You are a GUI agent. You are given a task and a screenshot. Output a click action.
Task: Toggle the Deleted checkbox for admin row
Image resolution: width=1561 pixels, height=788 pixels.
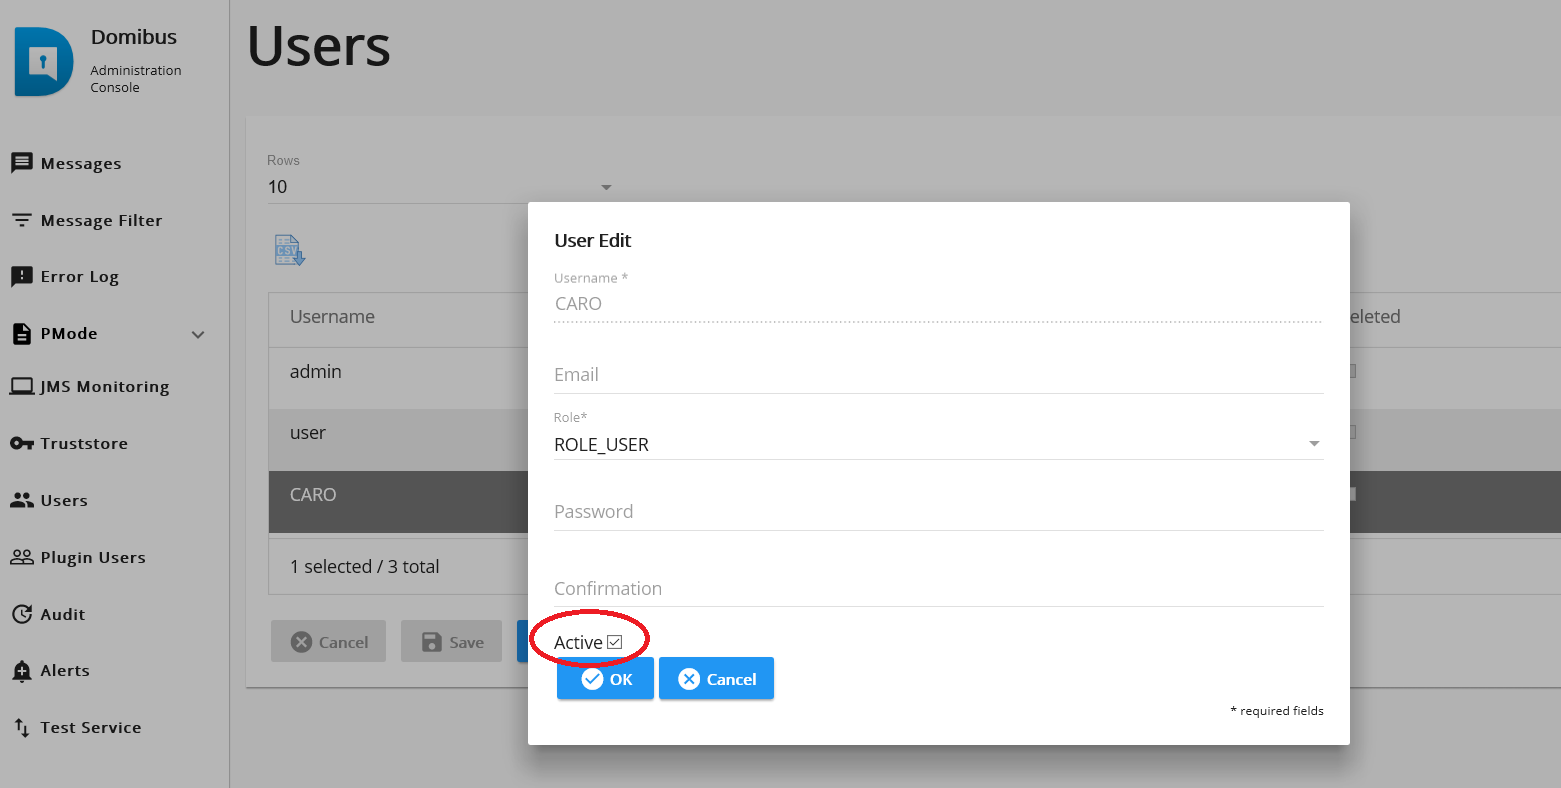pyautogui.click(x=1351, y=371)
